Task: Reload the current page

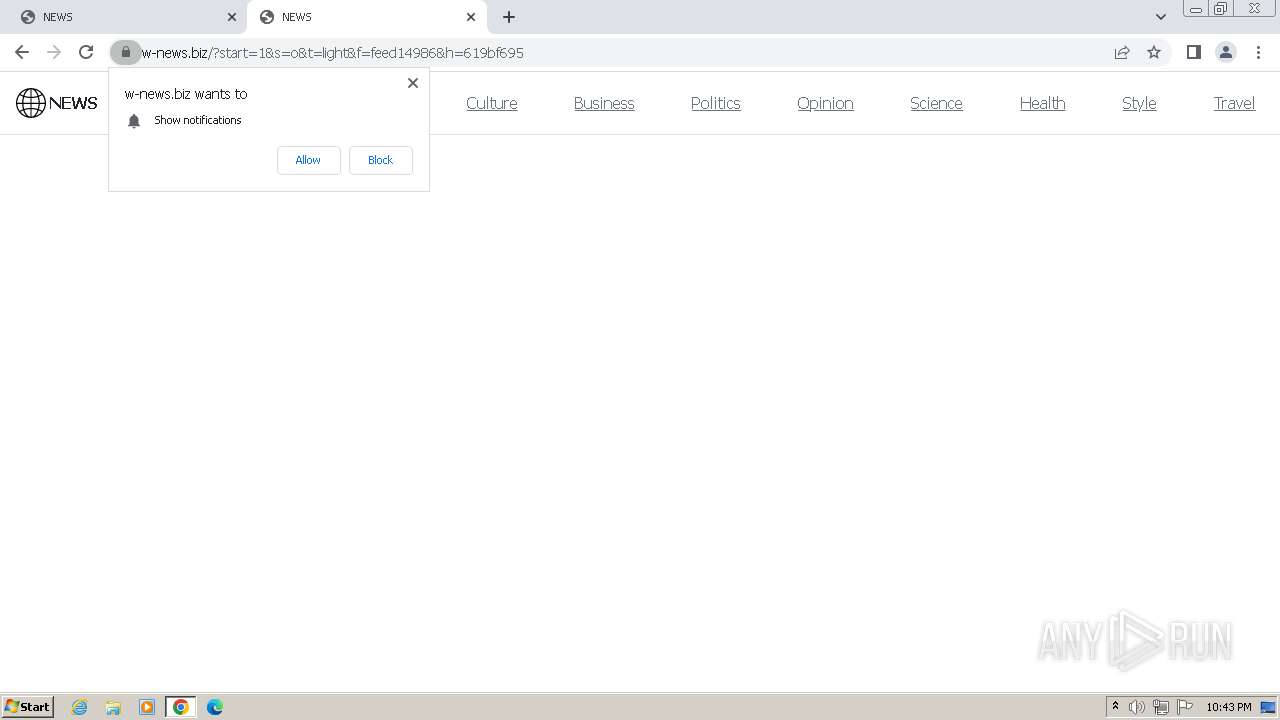Action: pos(86,52)
